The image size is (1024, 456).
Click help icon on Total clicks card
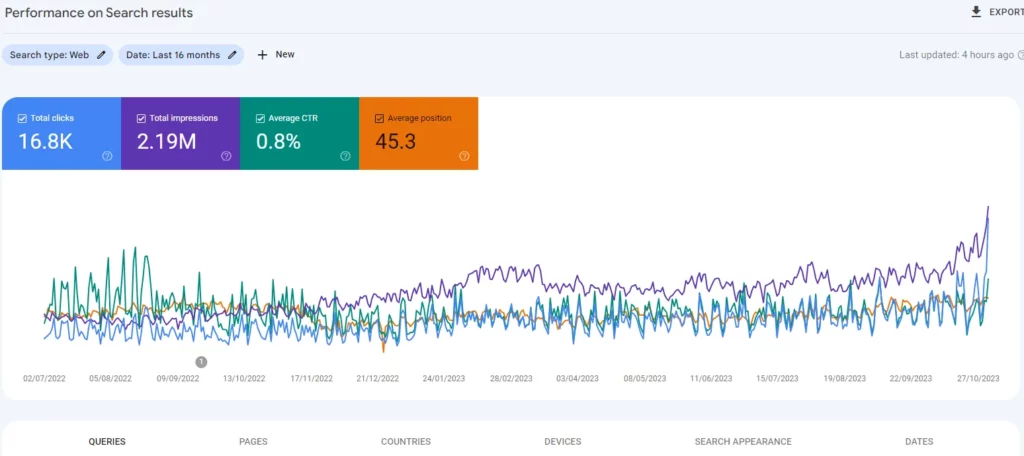click(107, 156)
